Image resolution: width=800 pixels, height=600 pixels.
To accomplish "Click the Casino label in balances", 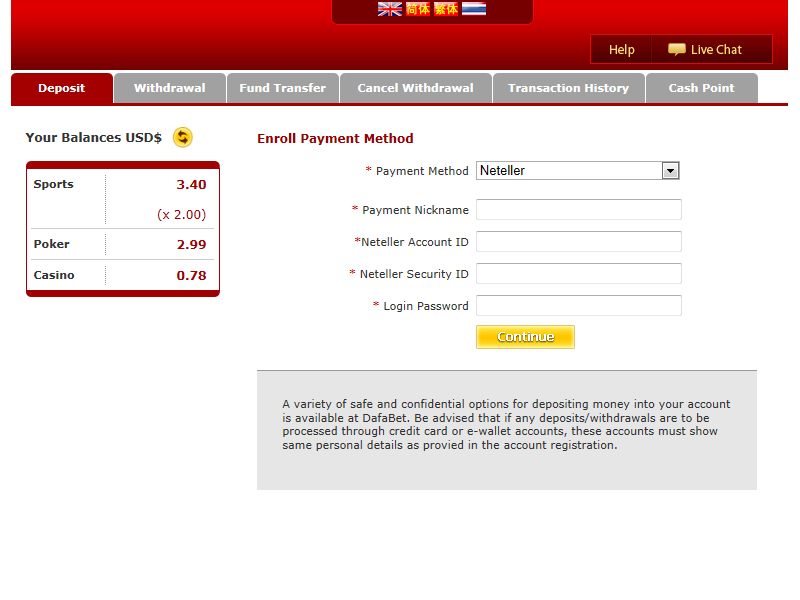I will coord(54,276).
